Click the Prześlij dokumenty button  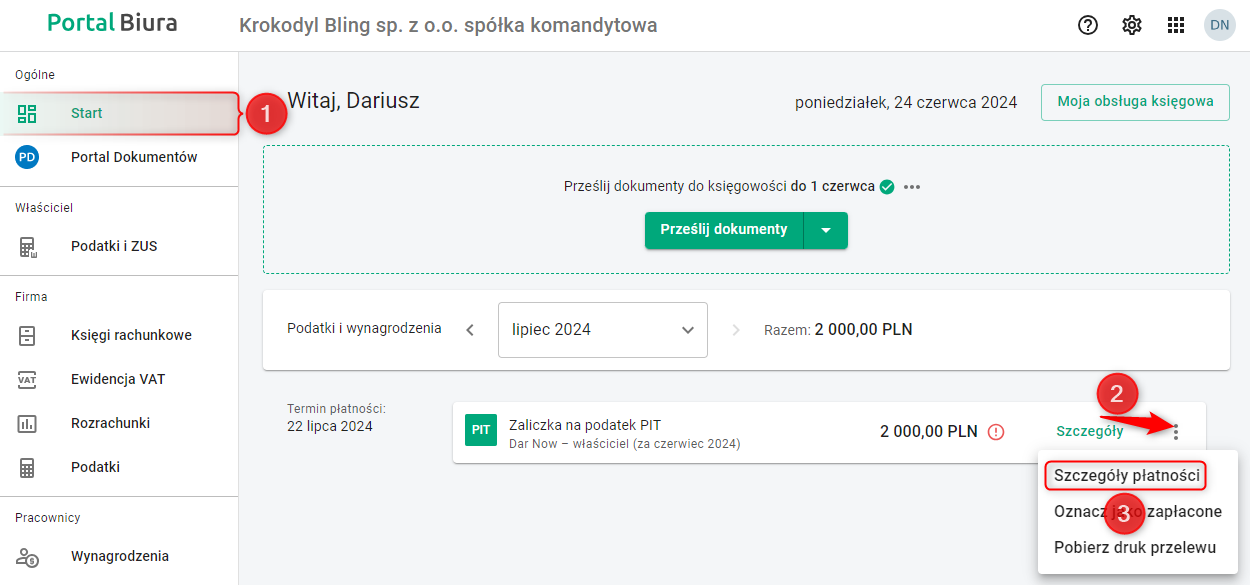click(724, 230)
